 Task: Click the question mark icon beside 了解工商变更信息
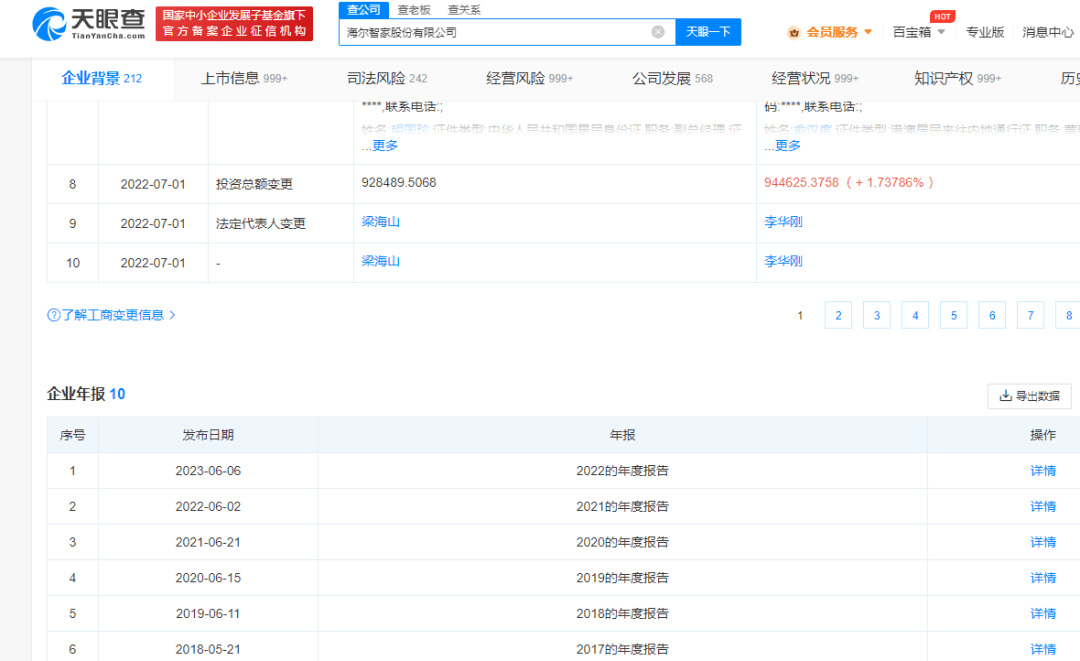coord(53,315)
